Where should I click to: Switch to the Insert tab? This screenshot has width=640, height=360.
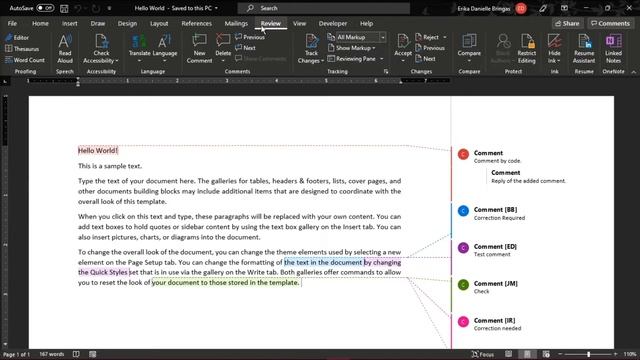point(69,23)
